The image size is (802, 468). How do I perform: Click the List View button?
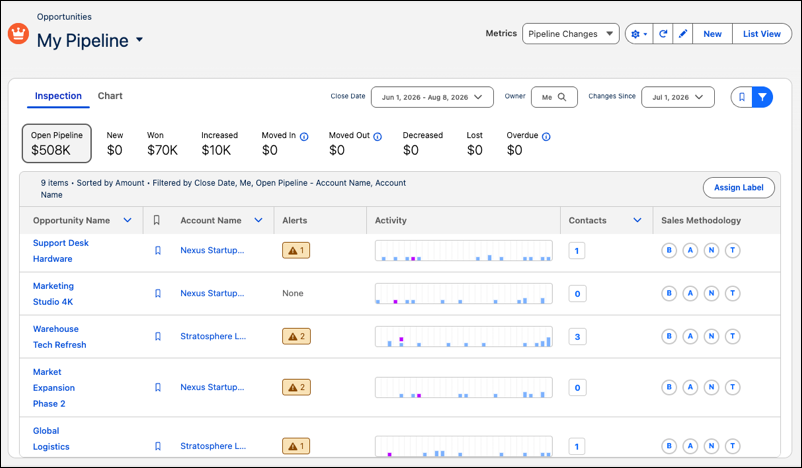[x=762, y=34]
